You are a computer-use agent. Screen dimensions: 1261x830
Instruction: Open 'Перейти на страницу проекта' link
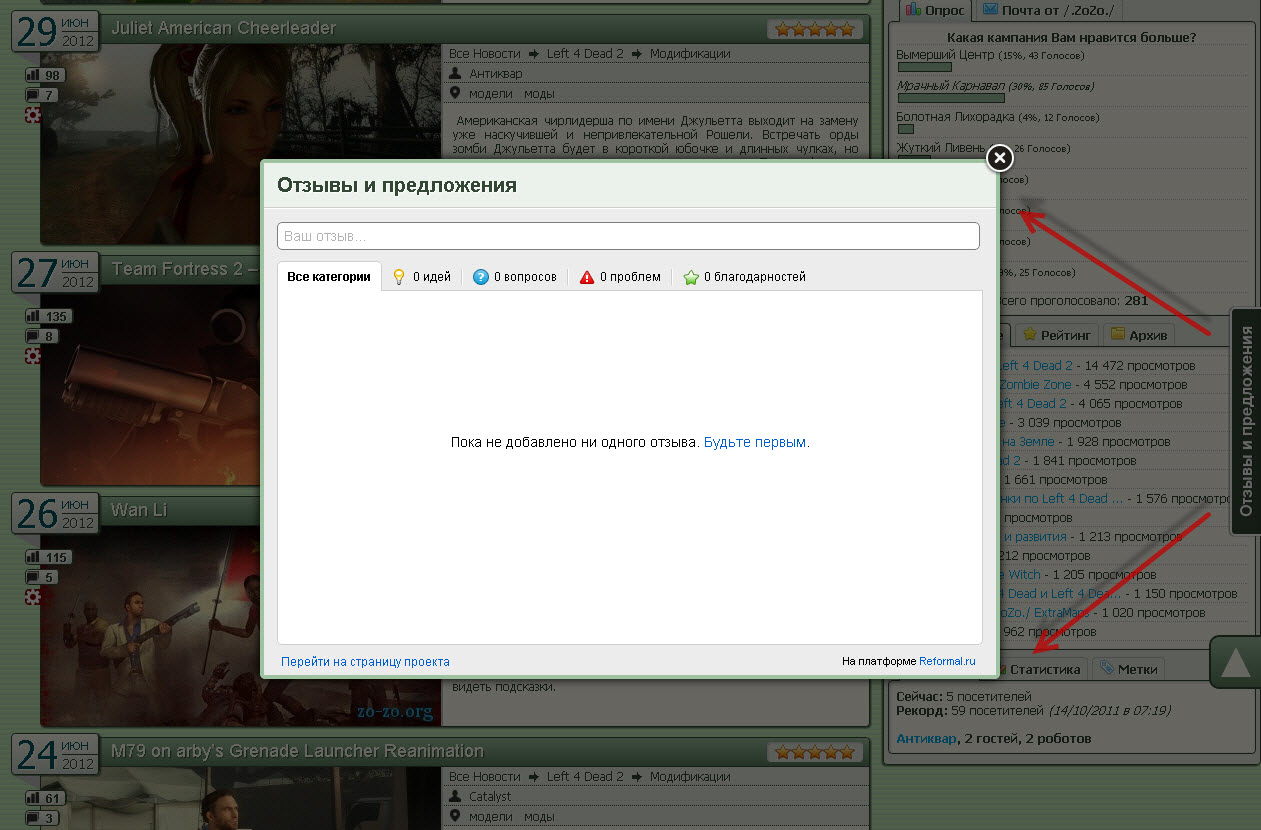coord(365,661)
